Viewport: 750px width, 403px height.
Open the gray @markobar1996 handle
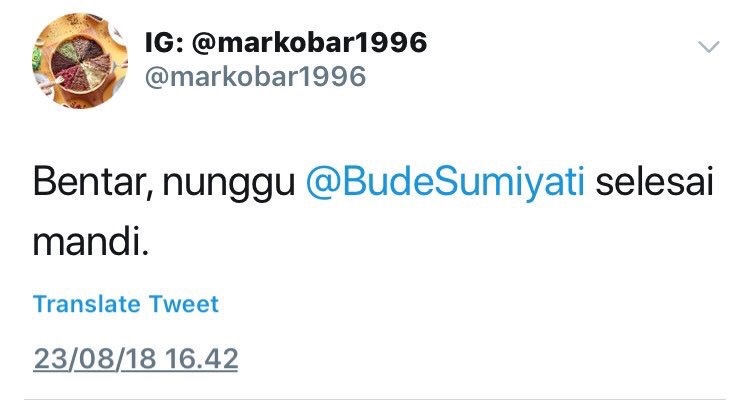255,76
